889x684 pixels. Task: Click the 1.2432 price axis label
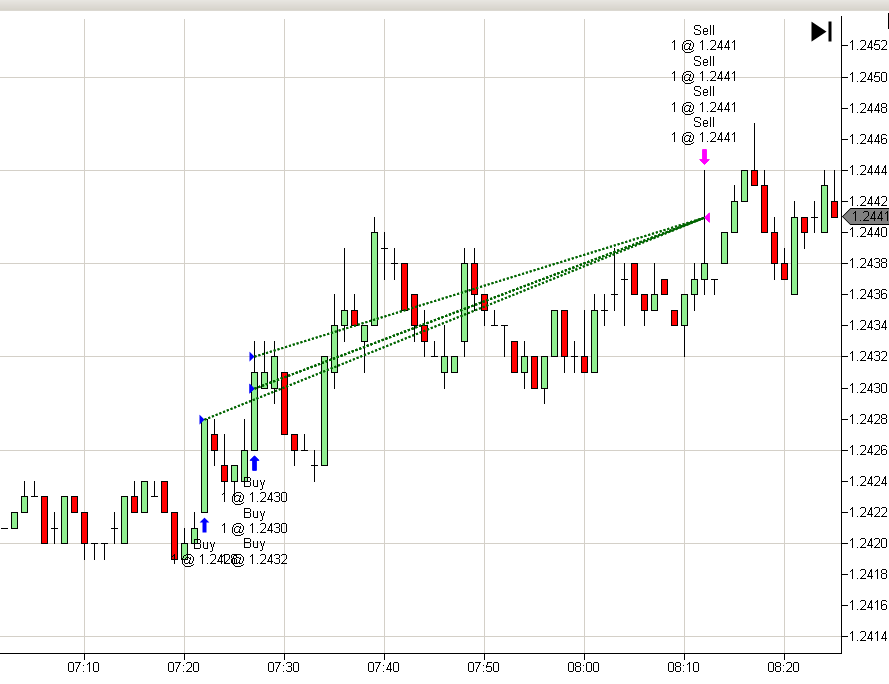pos(868,356)
